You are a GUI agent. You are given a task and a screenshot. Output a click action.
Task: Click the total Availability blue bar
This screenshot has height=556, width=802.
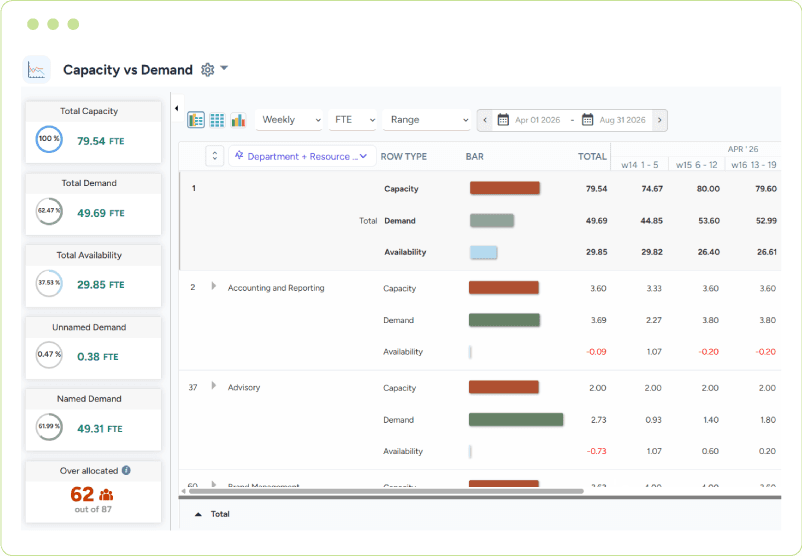[x=483, y=252]
